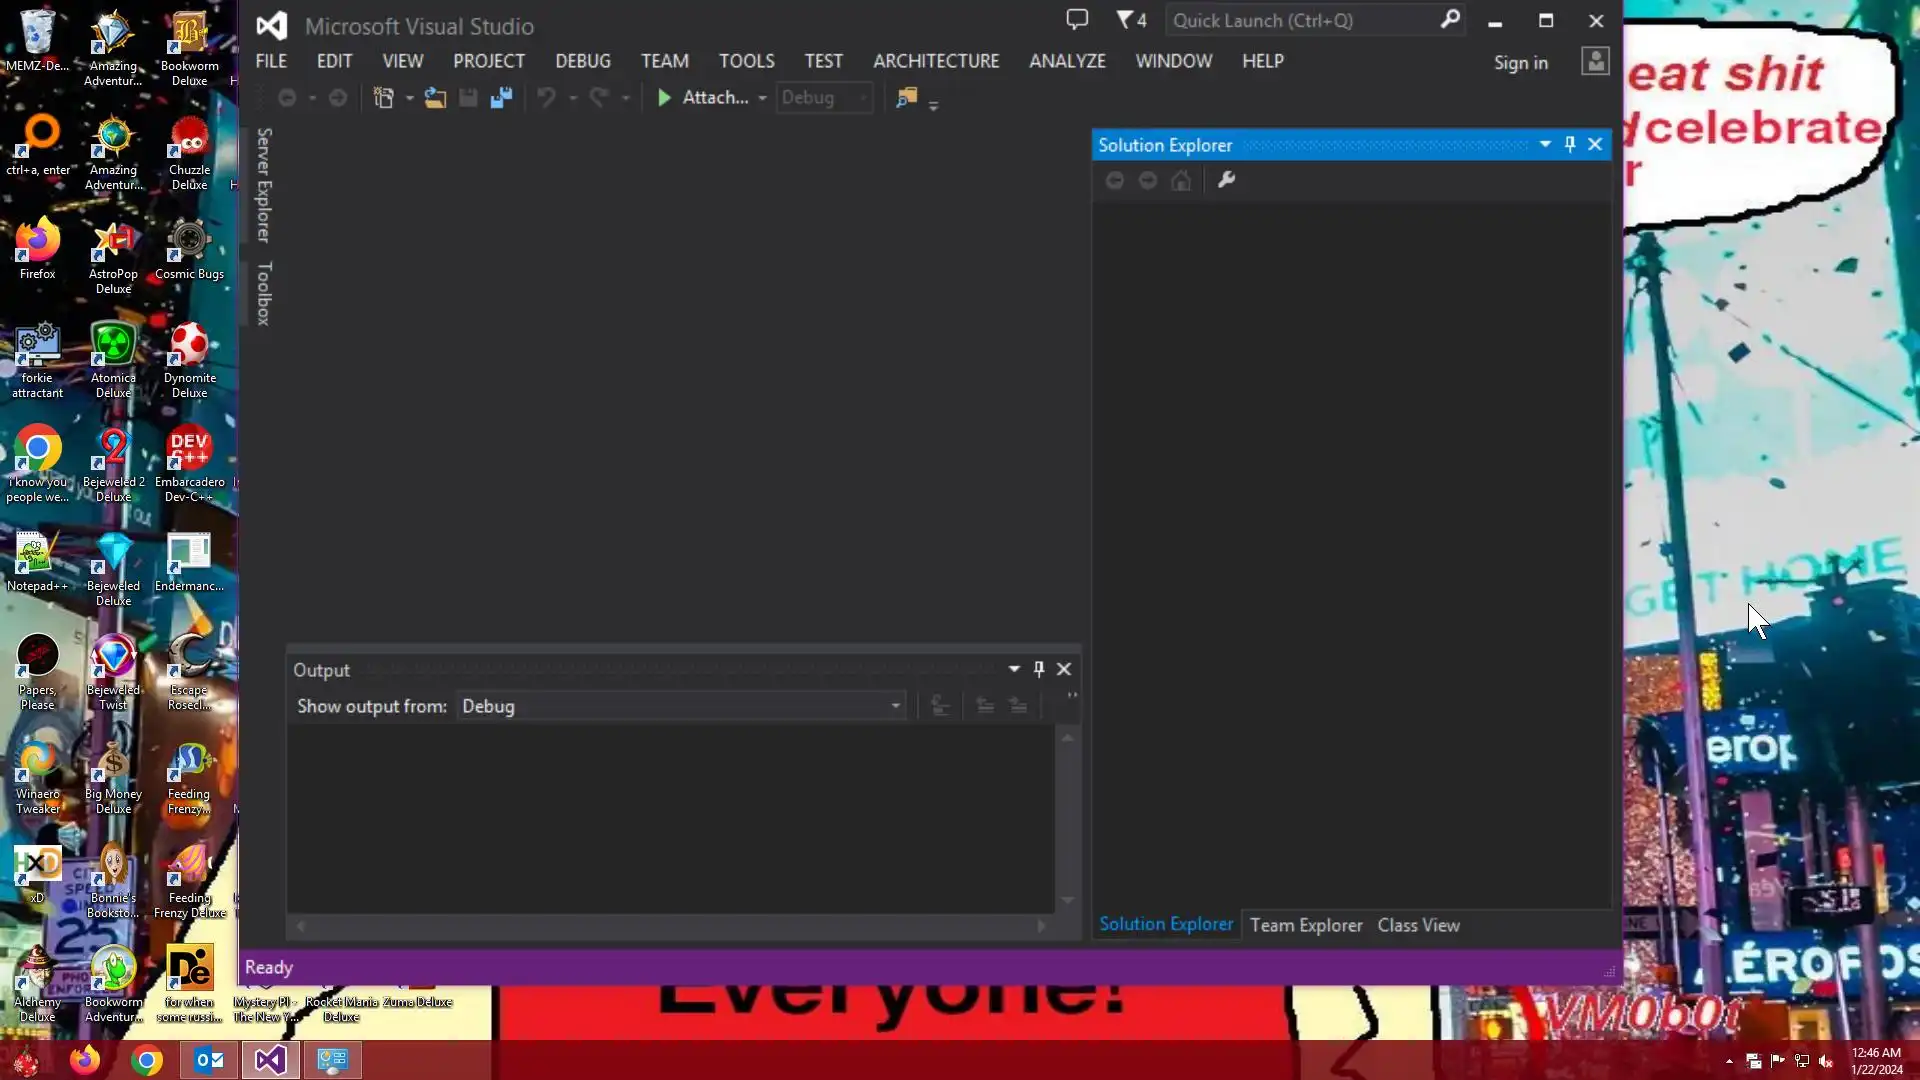Click the New Project toolbar icon
1920x1080 pixels.
(x=383, y=98)
